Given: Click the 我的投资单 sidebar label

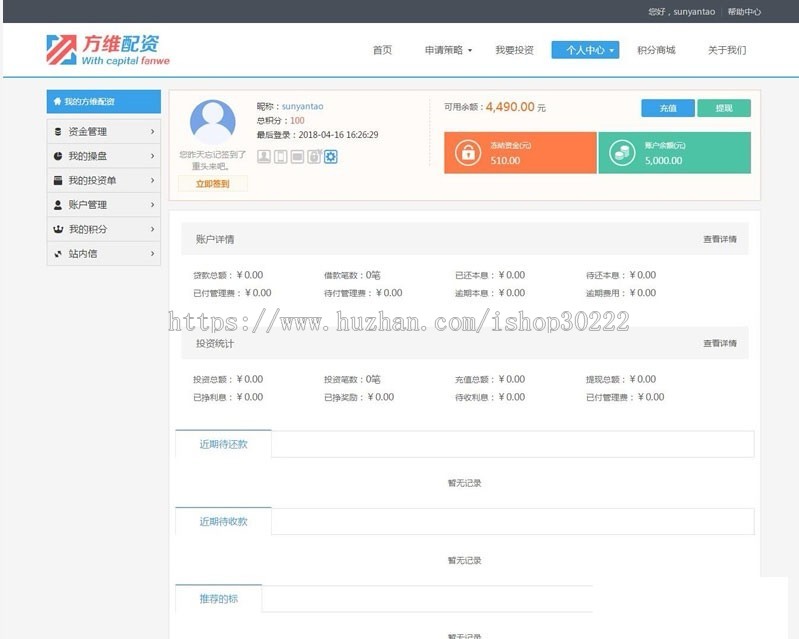Looking at the screenshot, I should pos(92,180).
